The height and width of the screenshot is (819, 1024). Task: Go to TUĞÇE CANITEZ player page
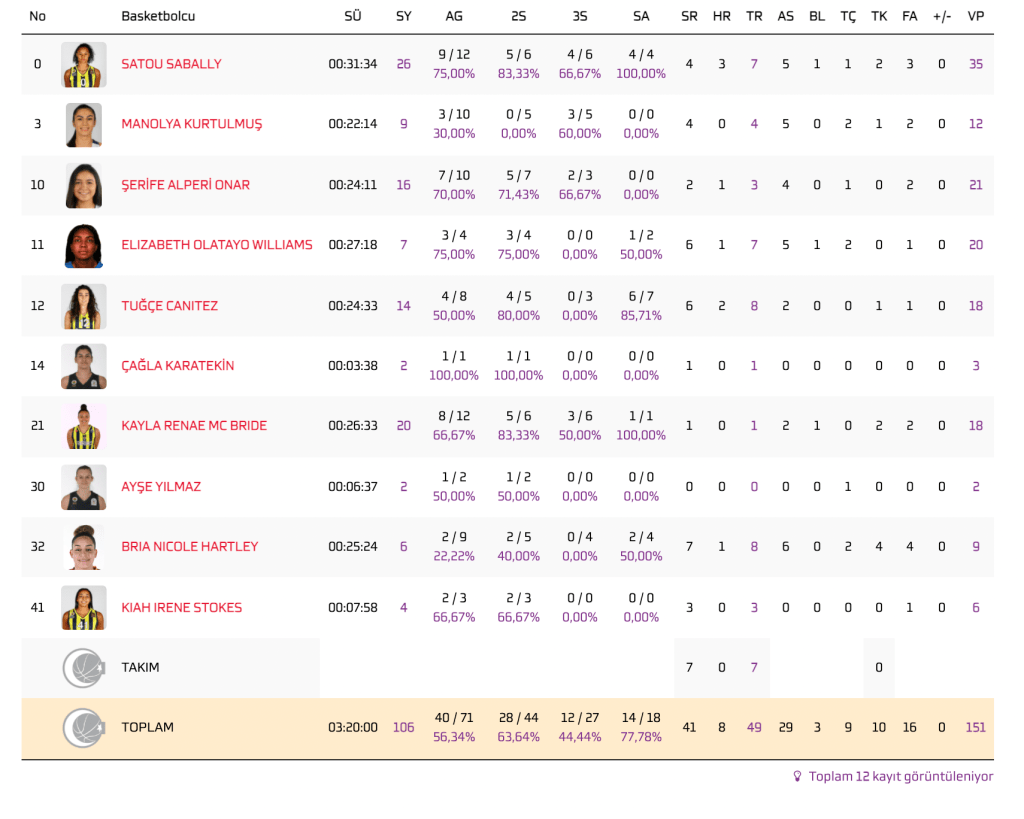[169, 306]
